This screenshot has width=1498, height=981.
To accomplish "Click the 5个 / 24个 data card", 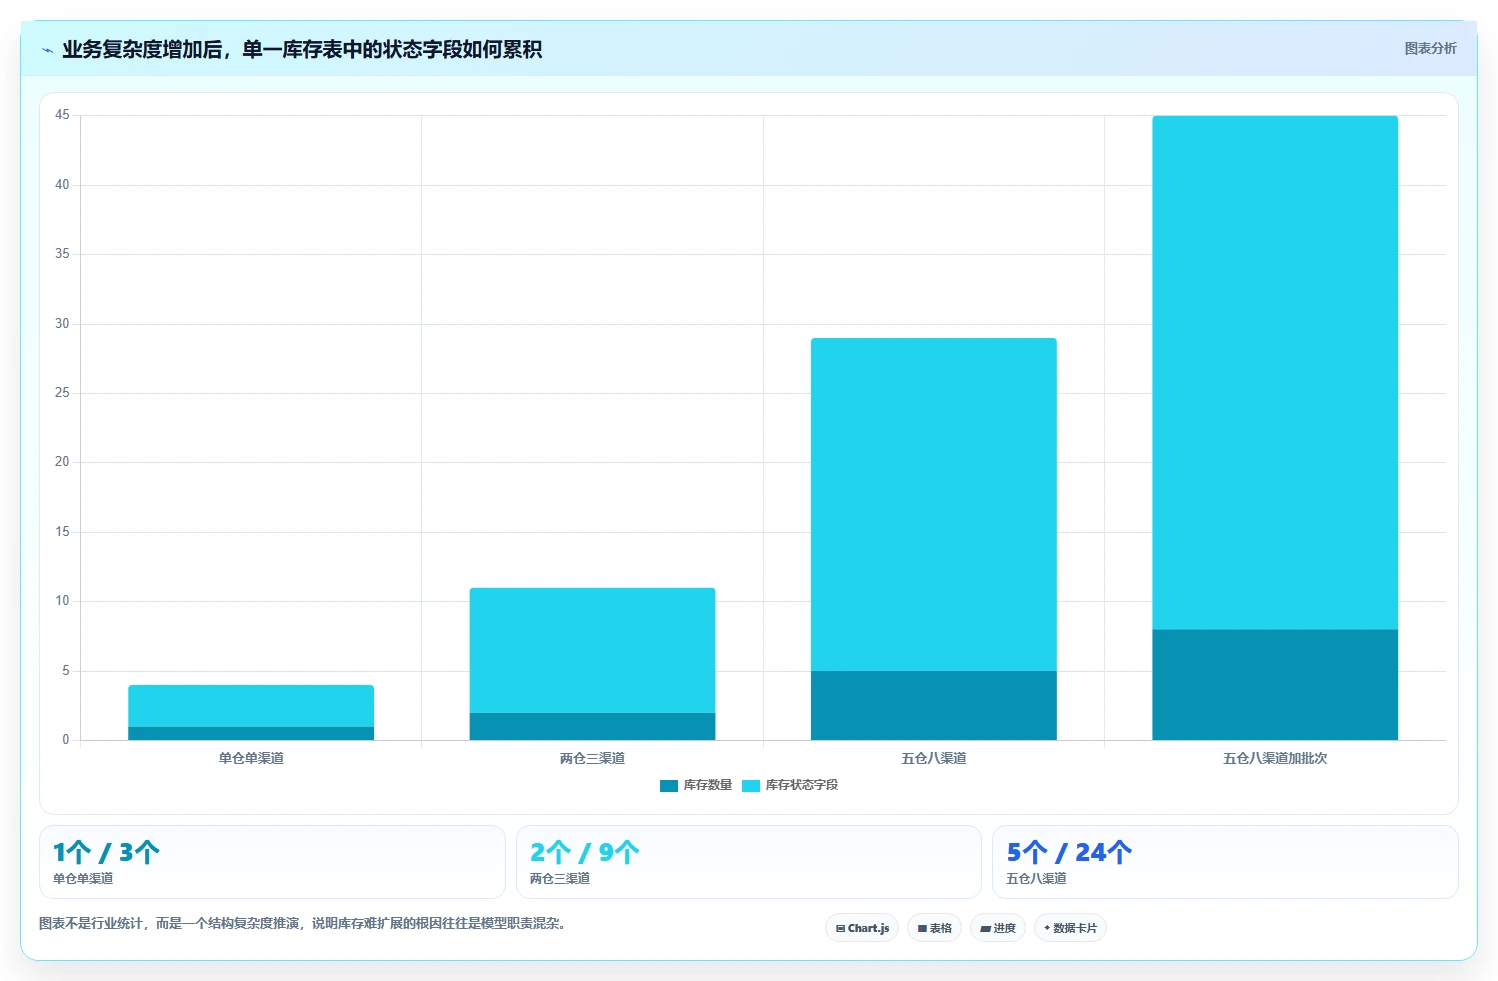I will click(x=1225, y=862).
